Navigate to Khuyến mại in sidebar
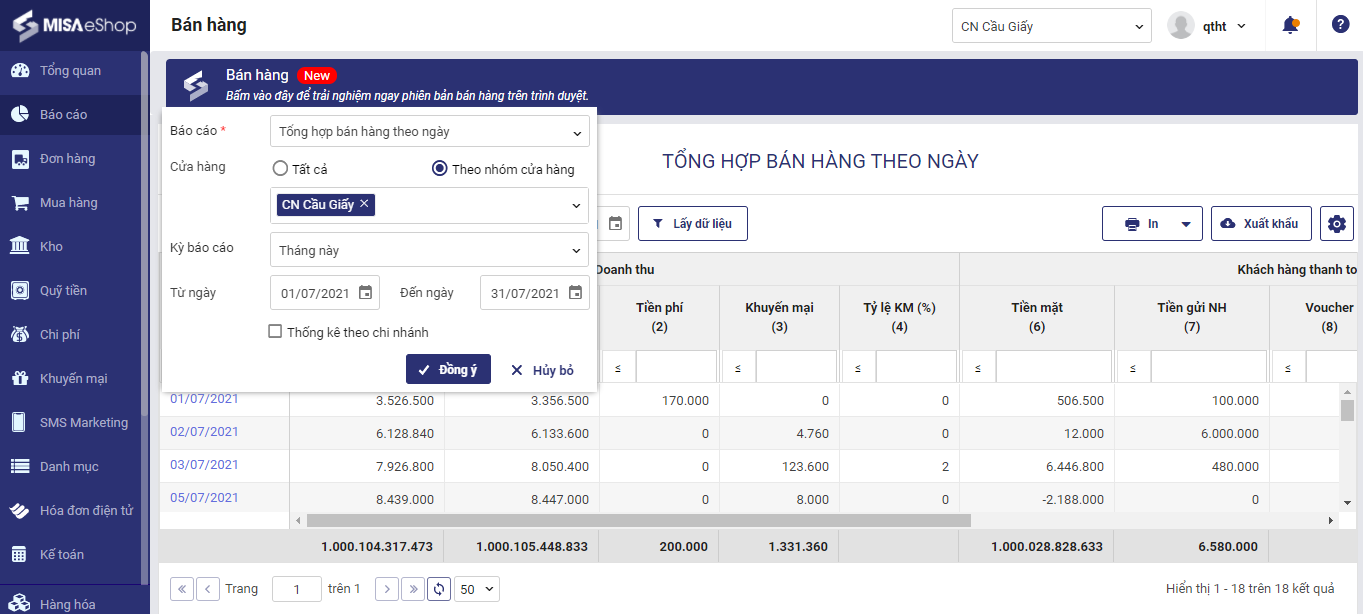This screenshot has width=1363, height=614. 73,379
